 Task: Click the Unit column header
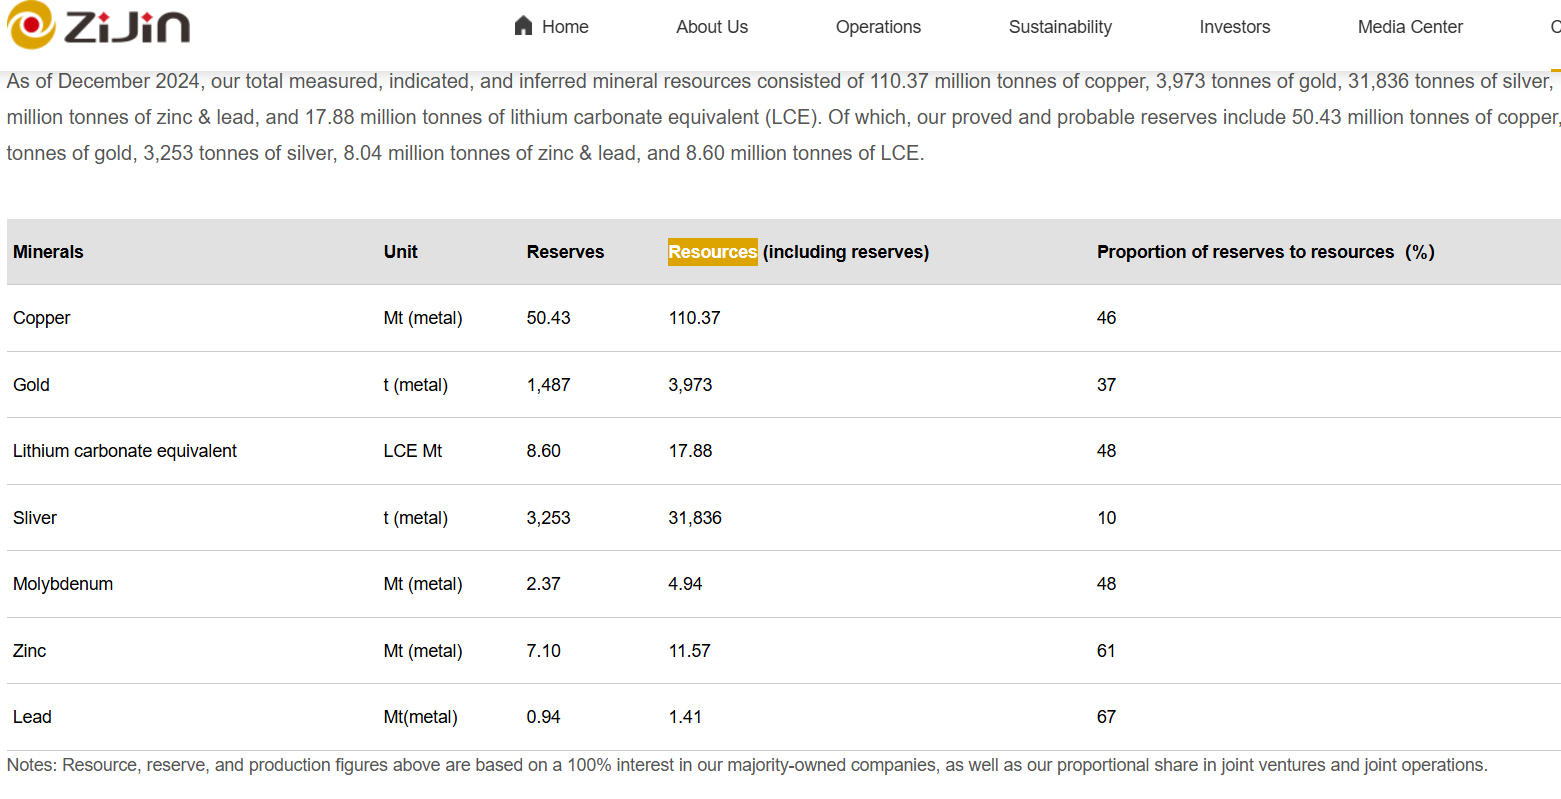click(400, 252)
